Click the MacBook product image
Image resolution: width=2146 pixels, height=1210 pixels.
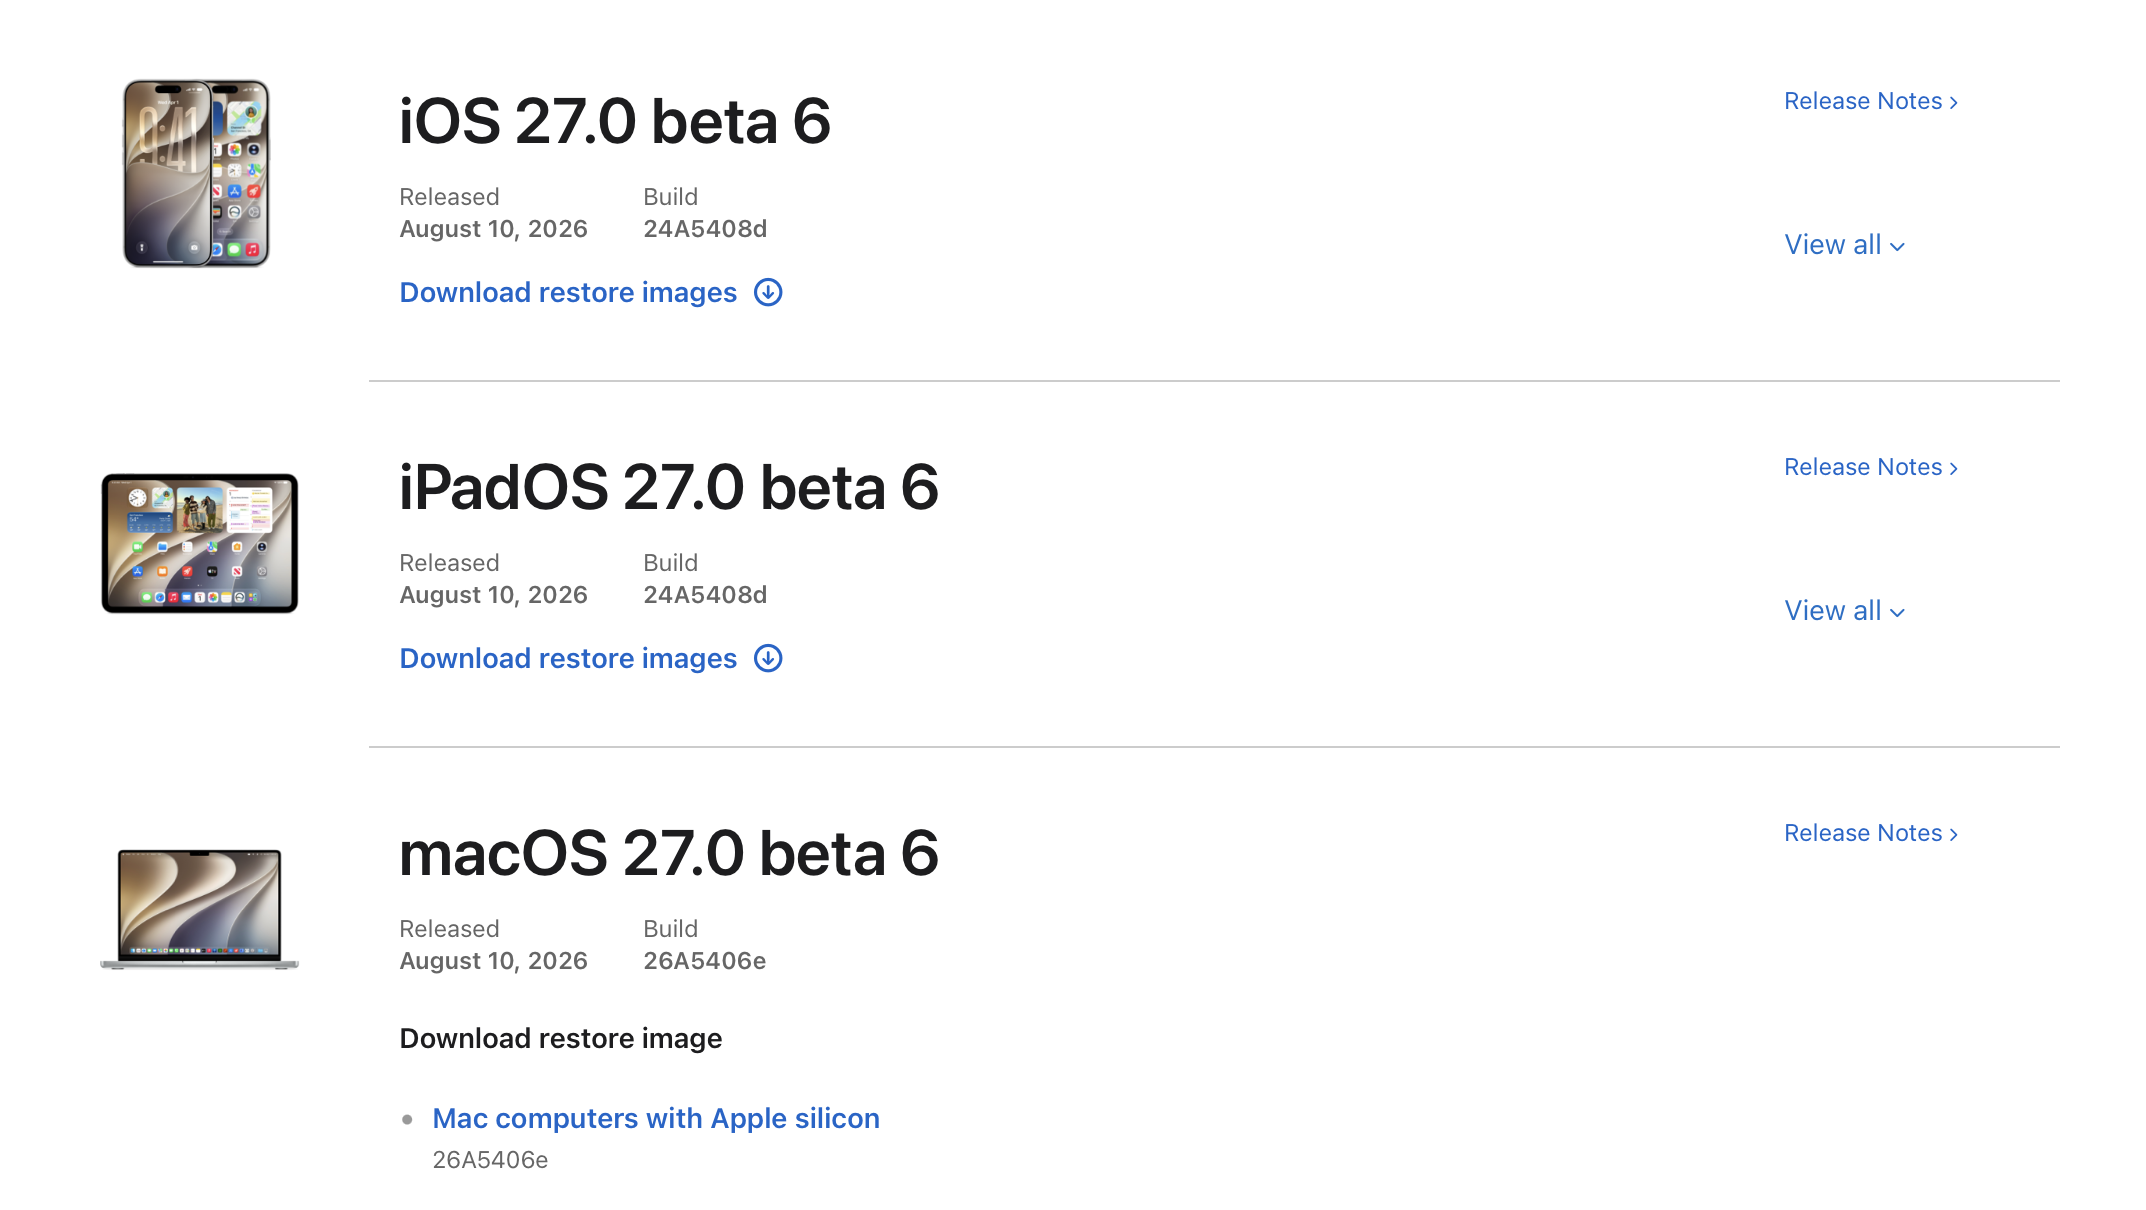pos(200,909)
